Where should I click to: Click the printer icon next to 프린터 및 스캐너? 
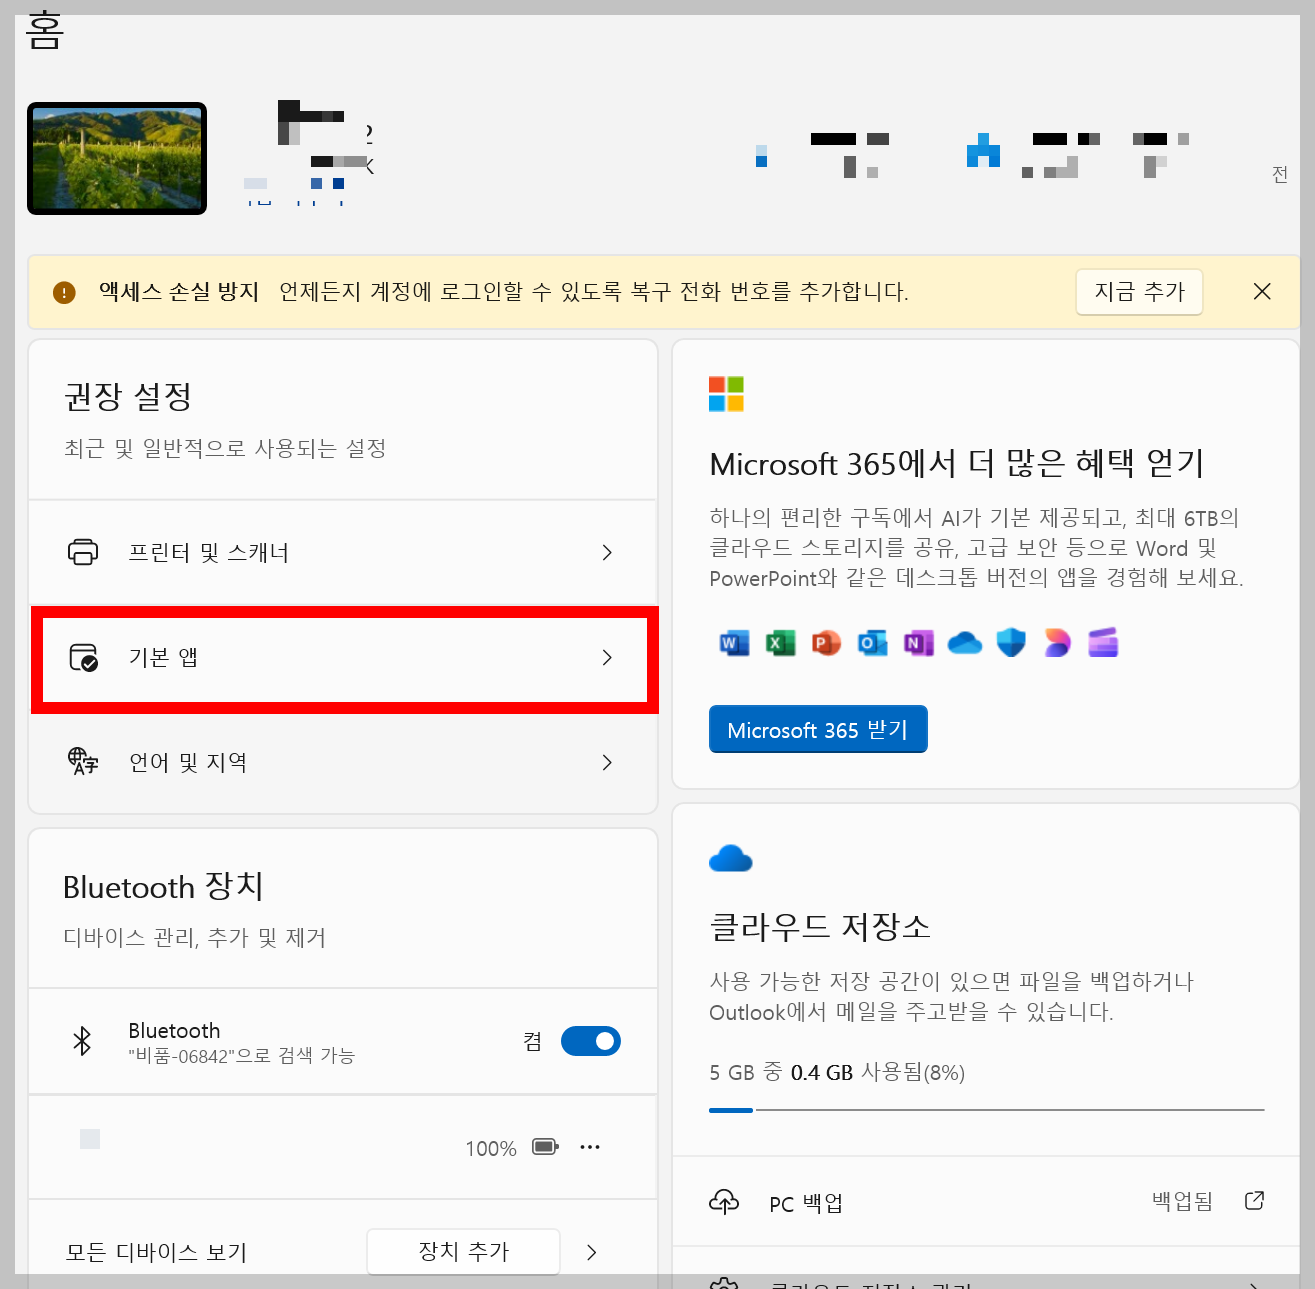click(84, 552)
